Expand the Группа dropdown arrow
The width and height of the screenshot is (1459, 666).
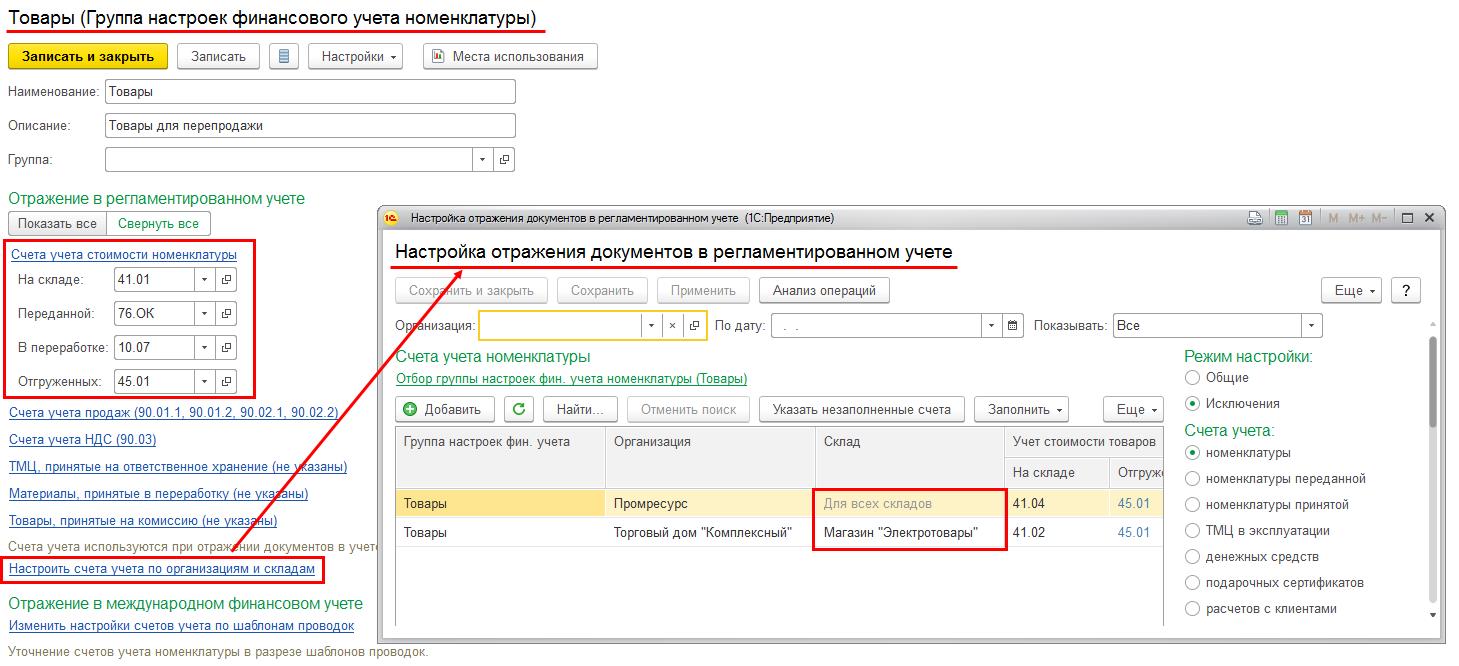tap(483, 159)
